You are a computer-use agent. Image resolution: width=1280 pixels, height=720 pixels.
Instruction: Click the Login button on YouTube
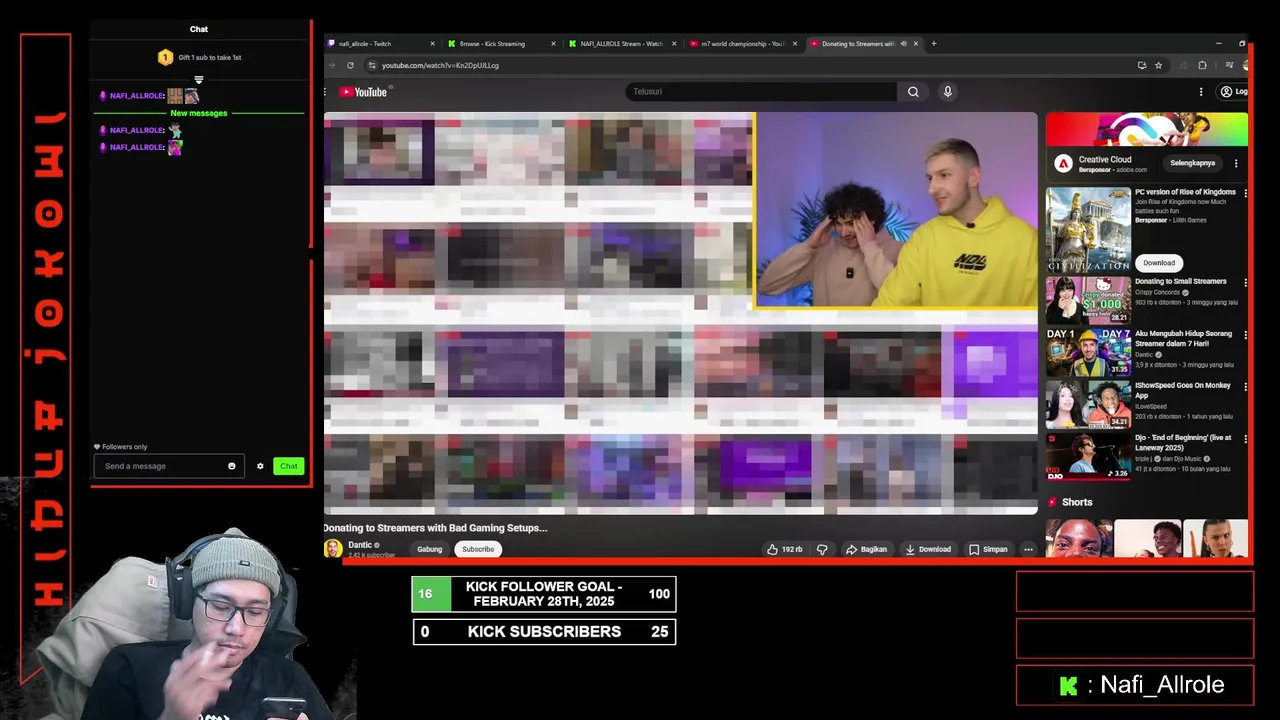click(x=1234, y=92)
